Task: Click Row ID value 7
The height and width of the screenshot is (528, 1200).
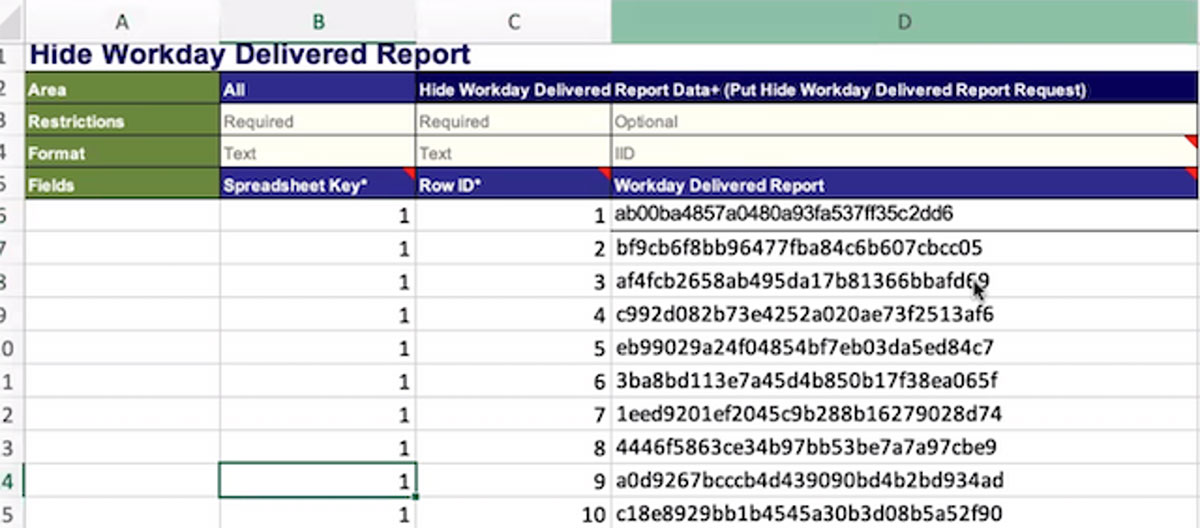Action: (513, 414)
